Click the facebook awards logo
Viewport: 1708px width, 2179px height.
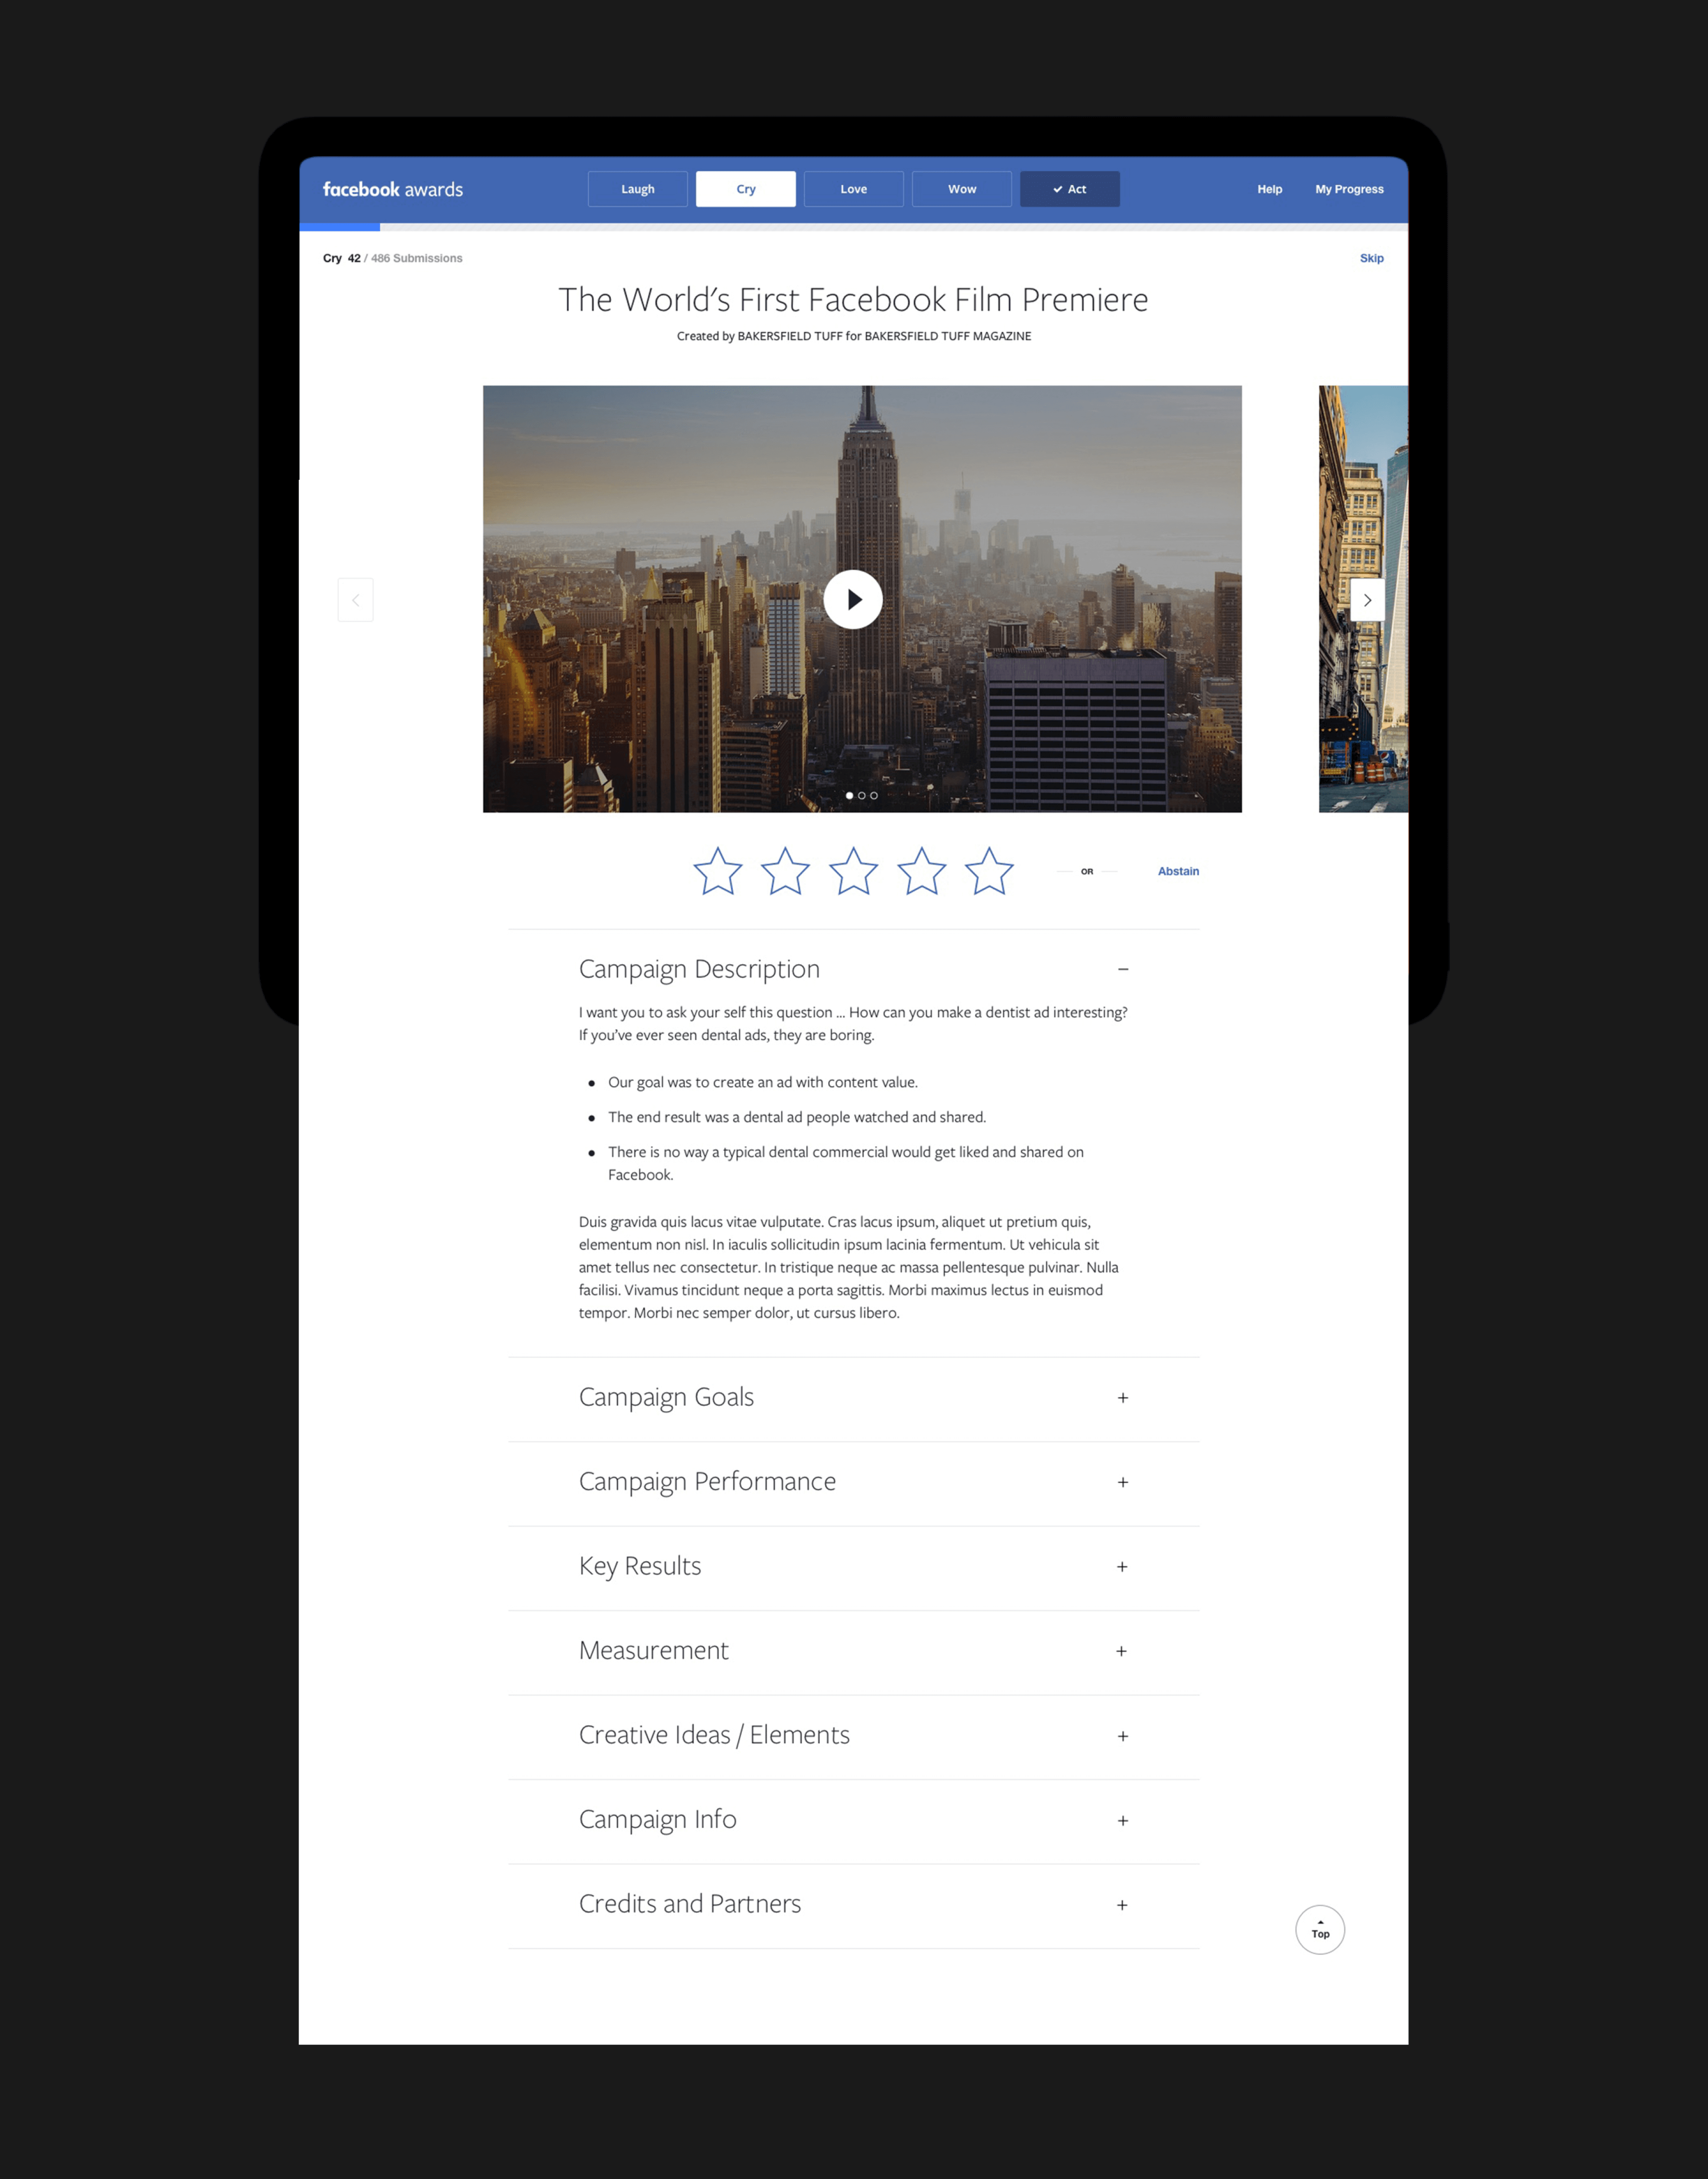point(392,189)
